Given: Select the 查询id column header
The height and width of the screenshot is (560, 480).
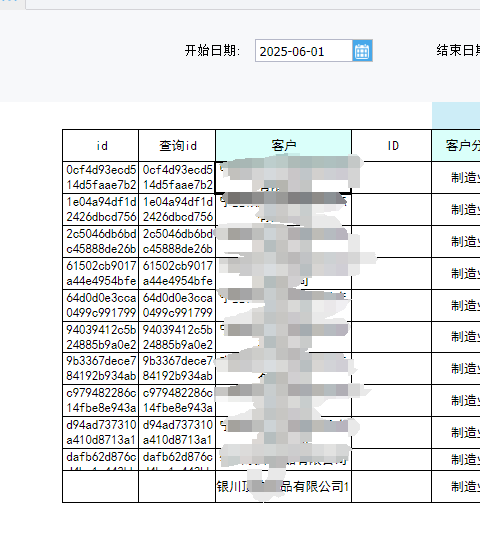Looking at the screenshot, I should tap(177, 145).
